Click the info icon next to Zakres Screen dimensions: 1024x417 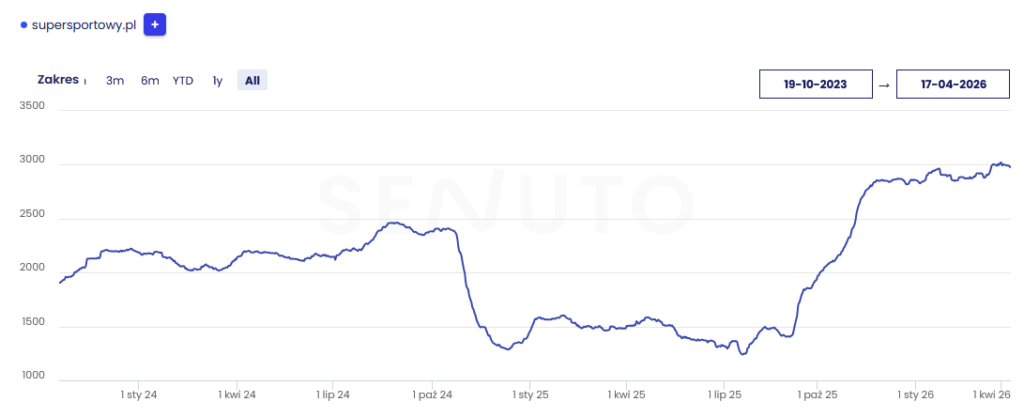[85, 82]
